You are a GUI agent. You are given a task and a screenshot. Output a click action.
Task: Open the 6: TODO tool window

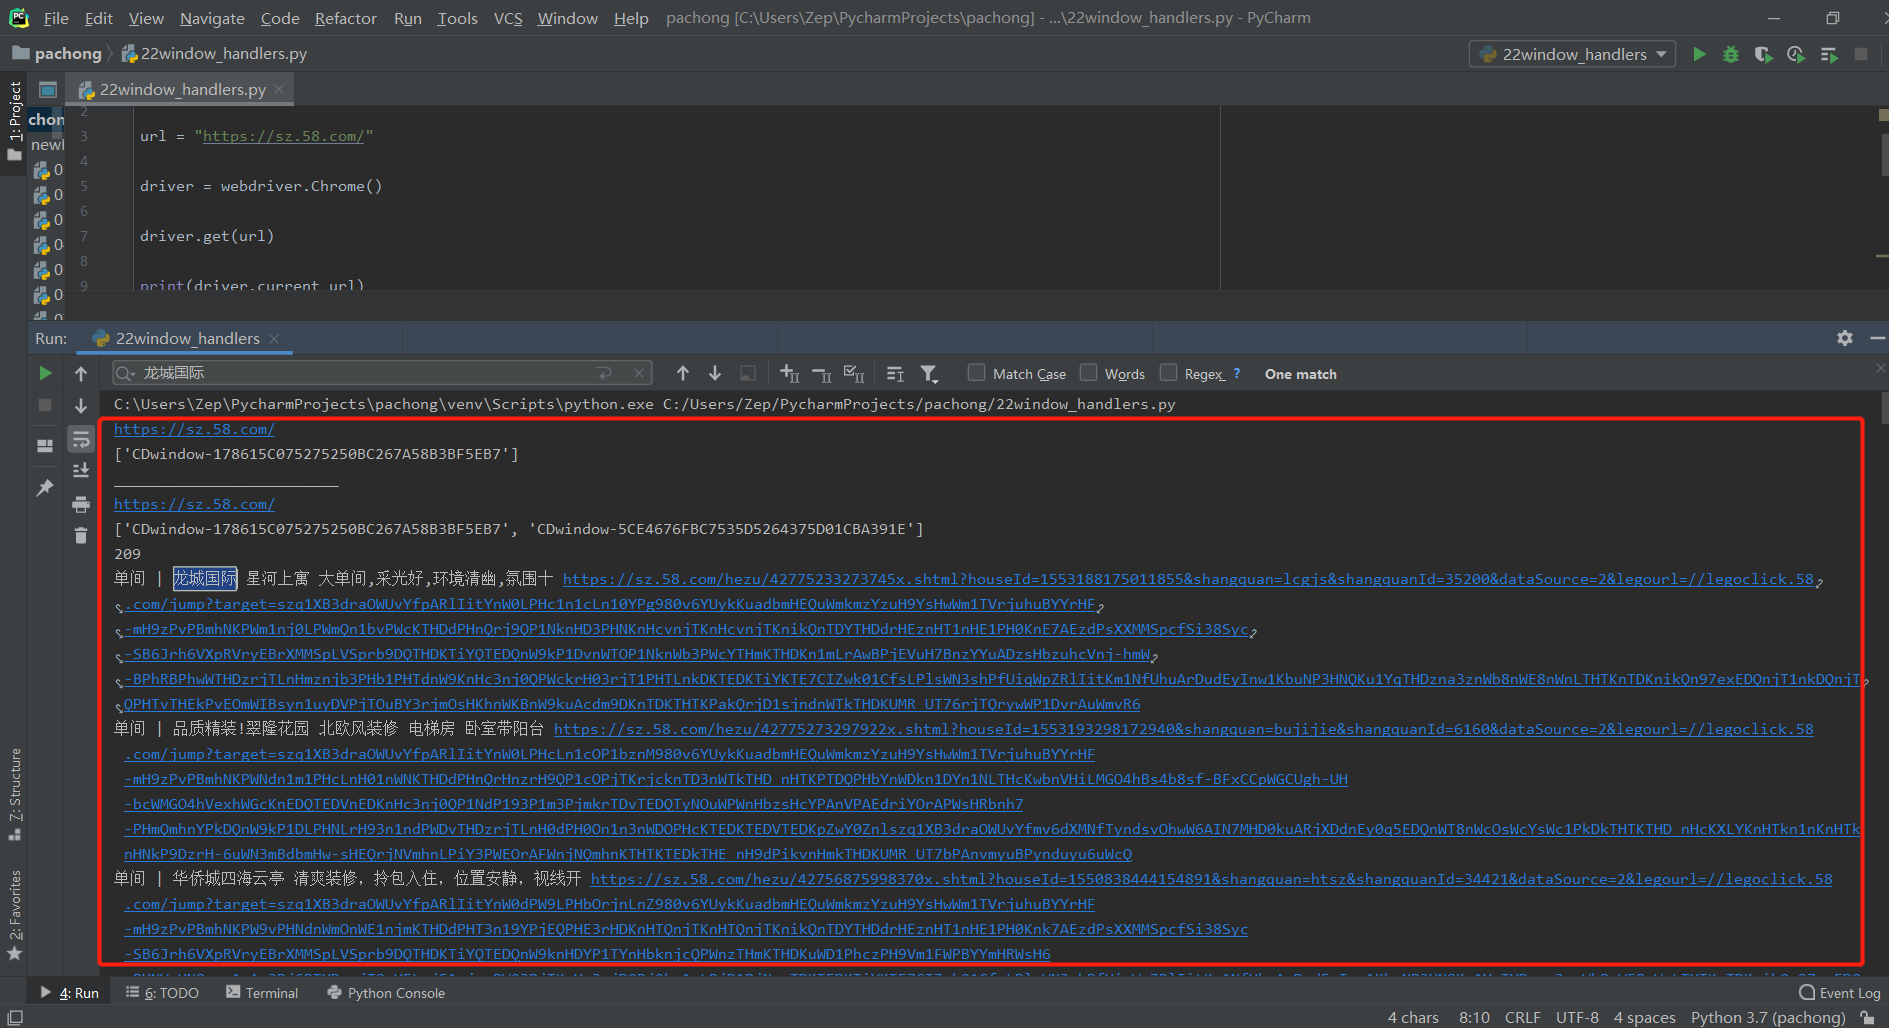(162, 992)
